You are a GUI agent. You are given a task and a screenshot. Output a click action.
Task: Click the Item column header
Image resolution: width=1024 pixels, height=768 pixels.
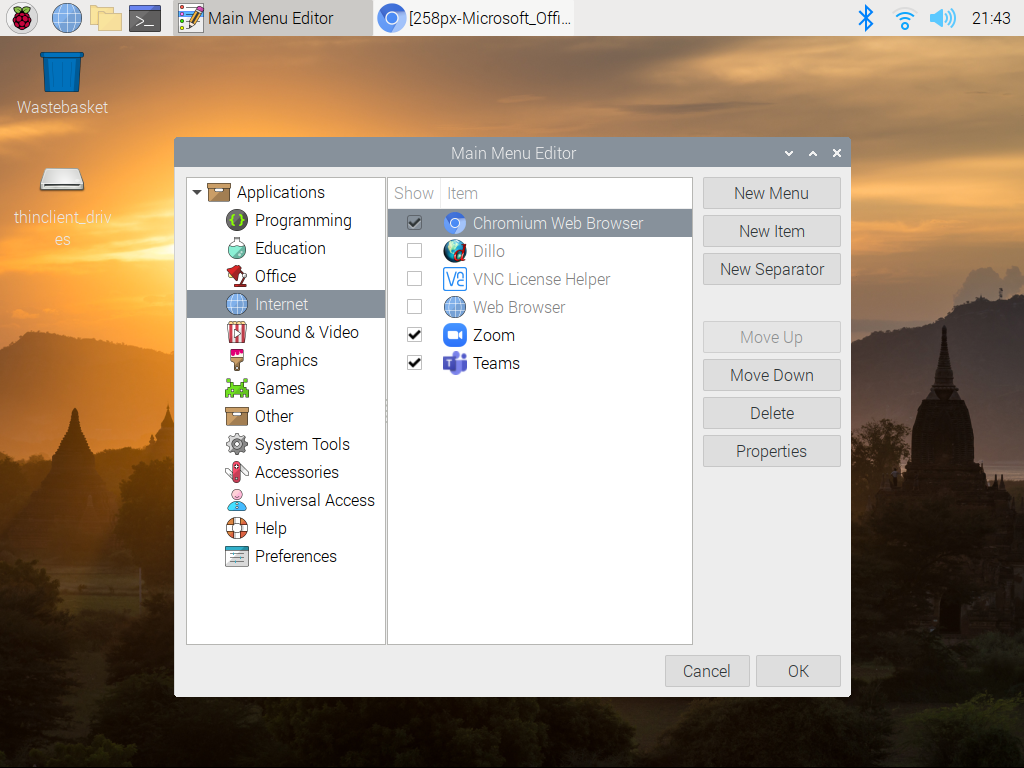tap(566, 193)
